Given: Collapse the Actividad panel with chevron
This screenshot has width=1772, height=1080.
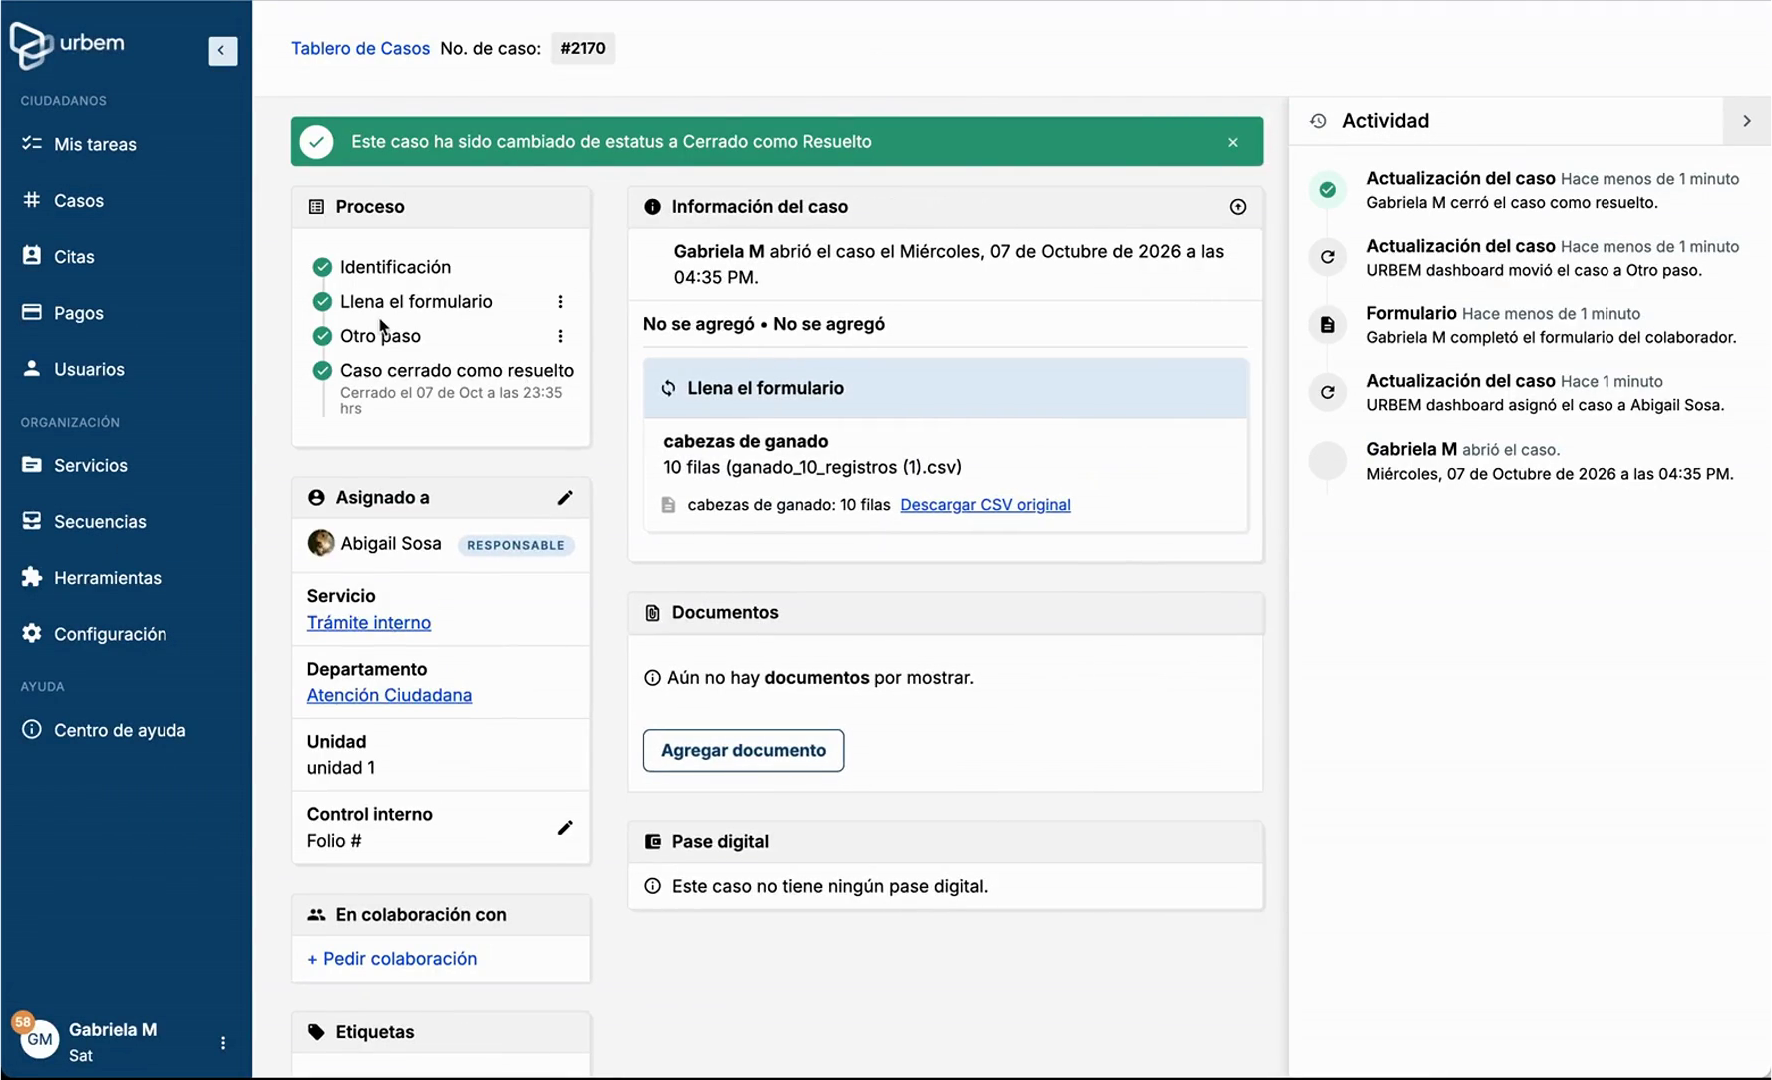Looking at the screenshot, I should pyautogui.click(x=1746, y=121).
